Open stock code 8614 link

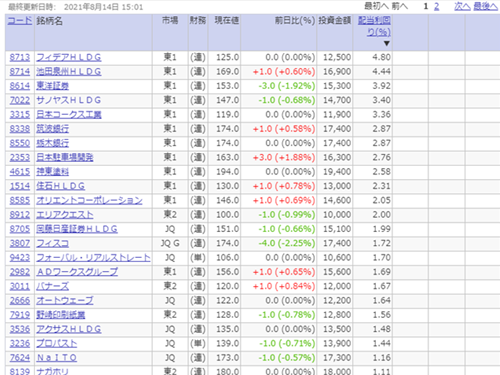[x=20, y=86]
